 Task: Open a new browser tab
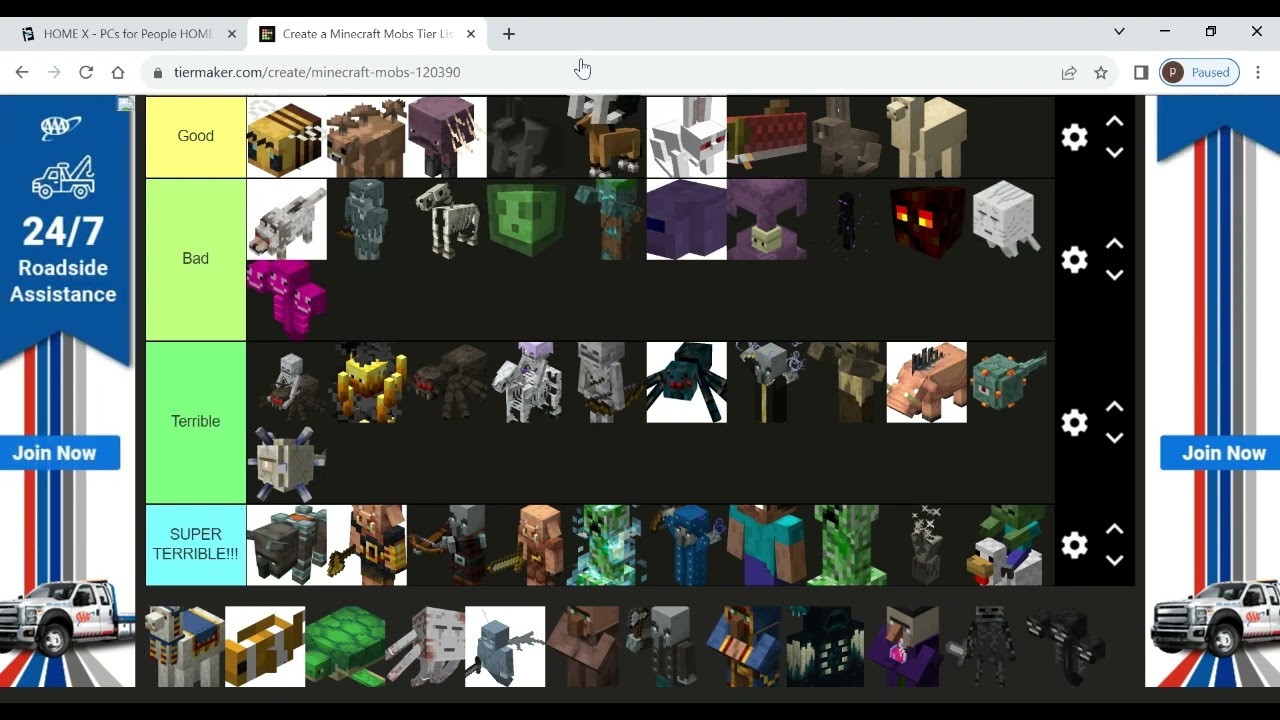coord(509,34)
